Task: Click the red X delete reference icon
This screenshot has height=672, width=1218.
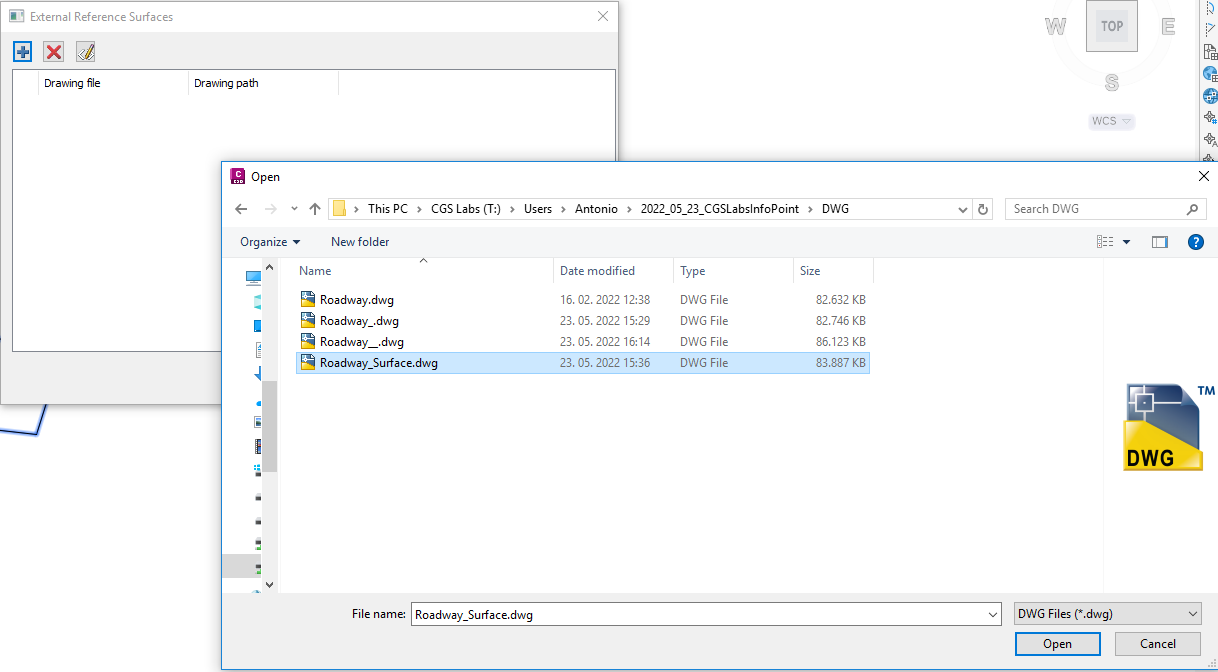Action: click(x=54, y=52)
